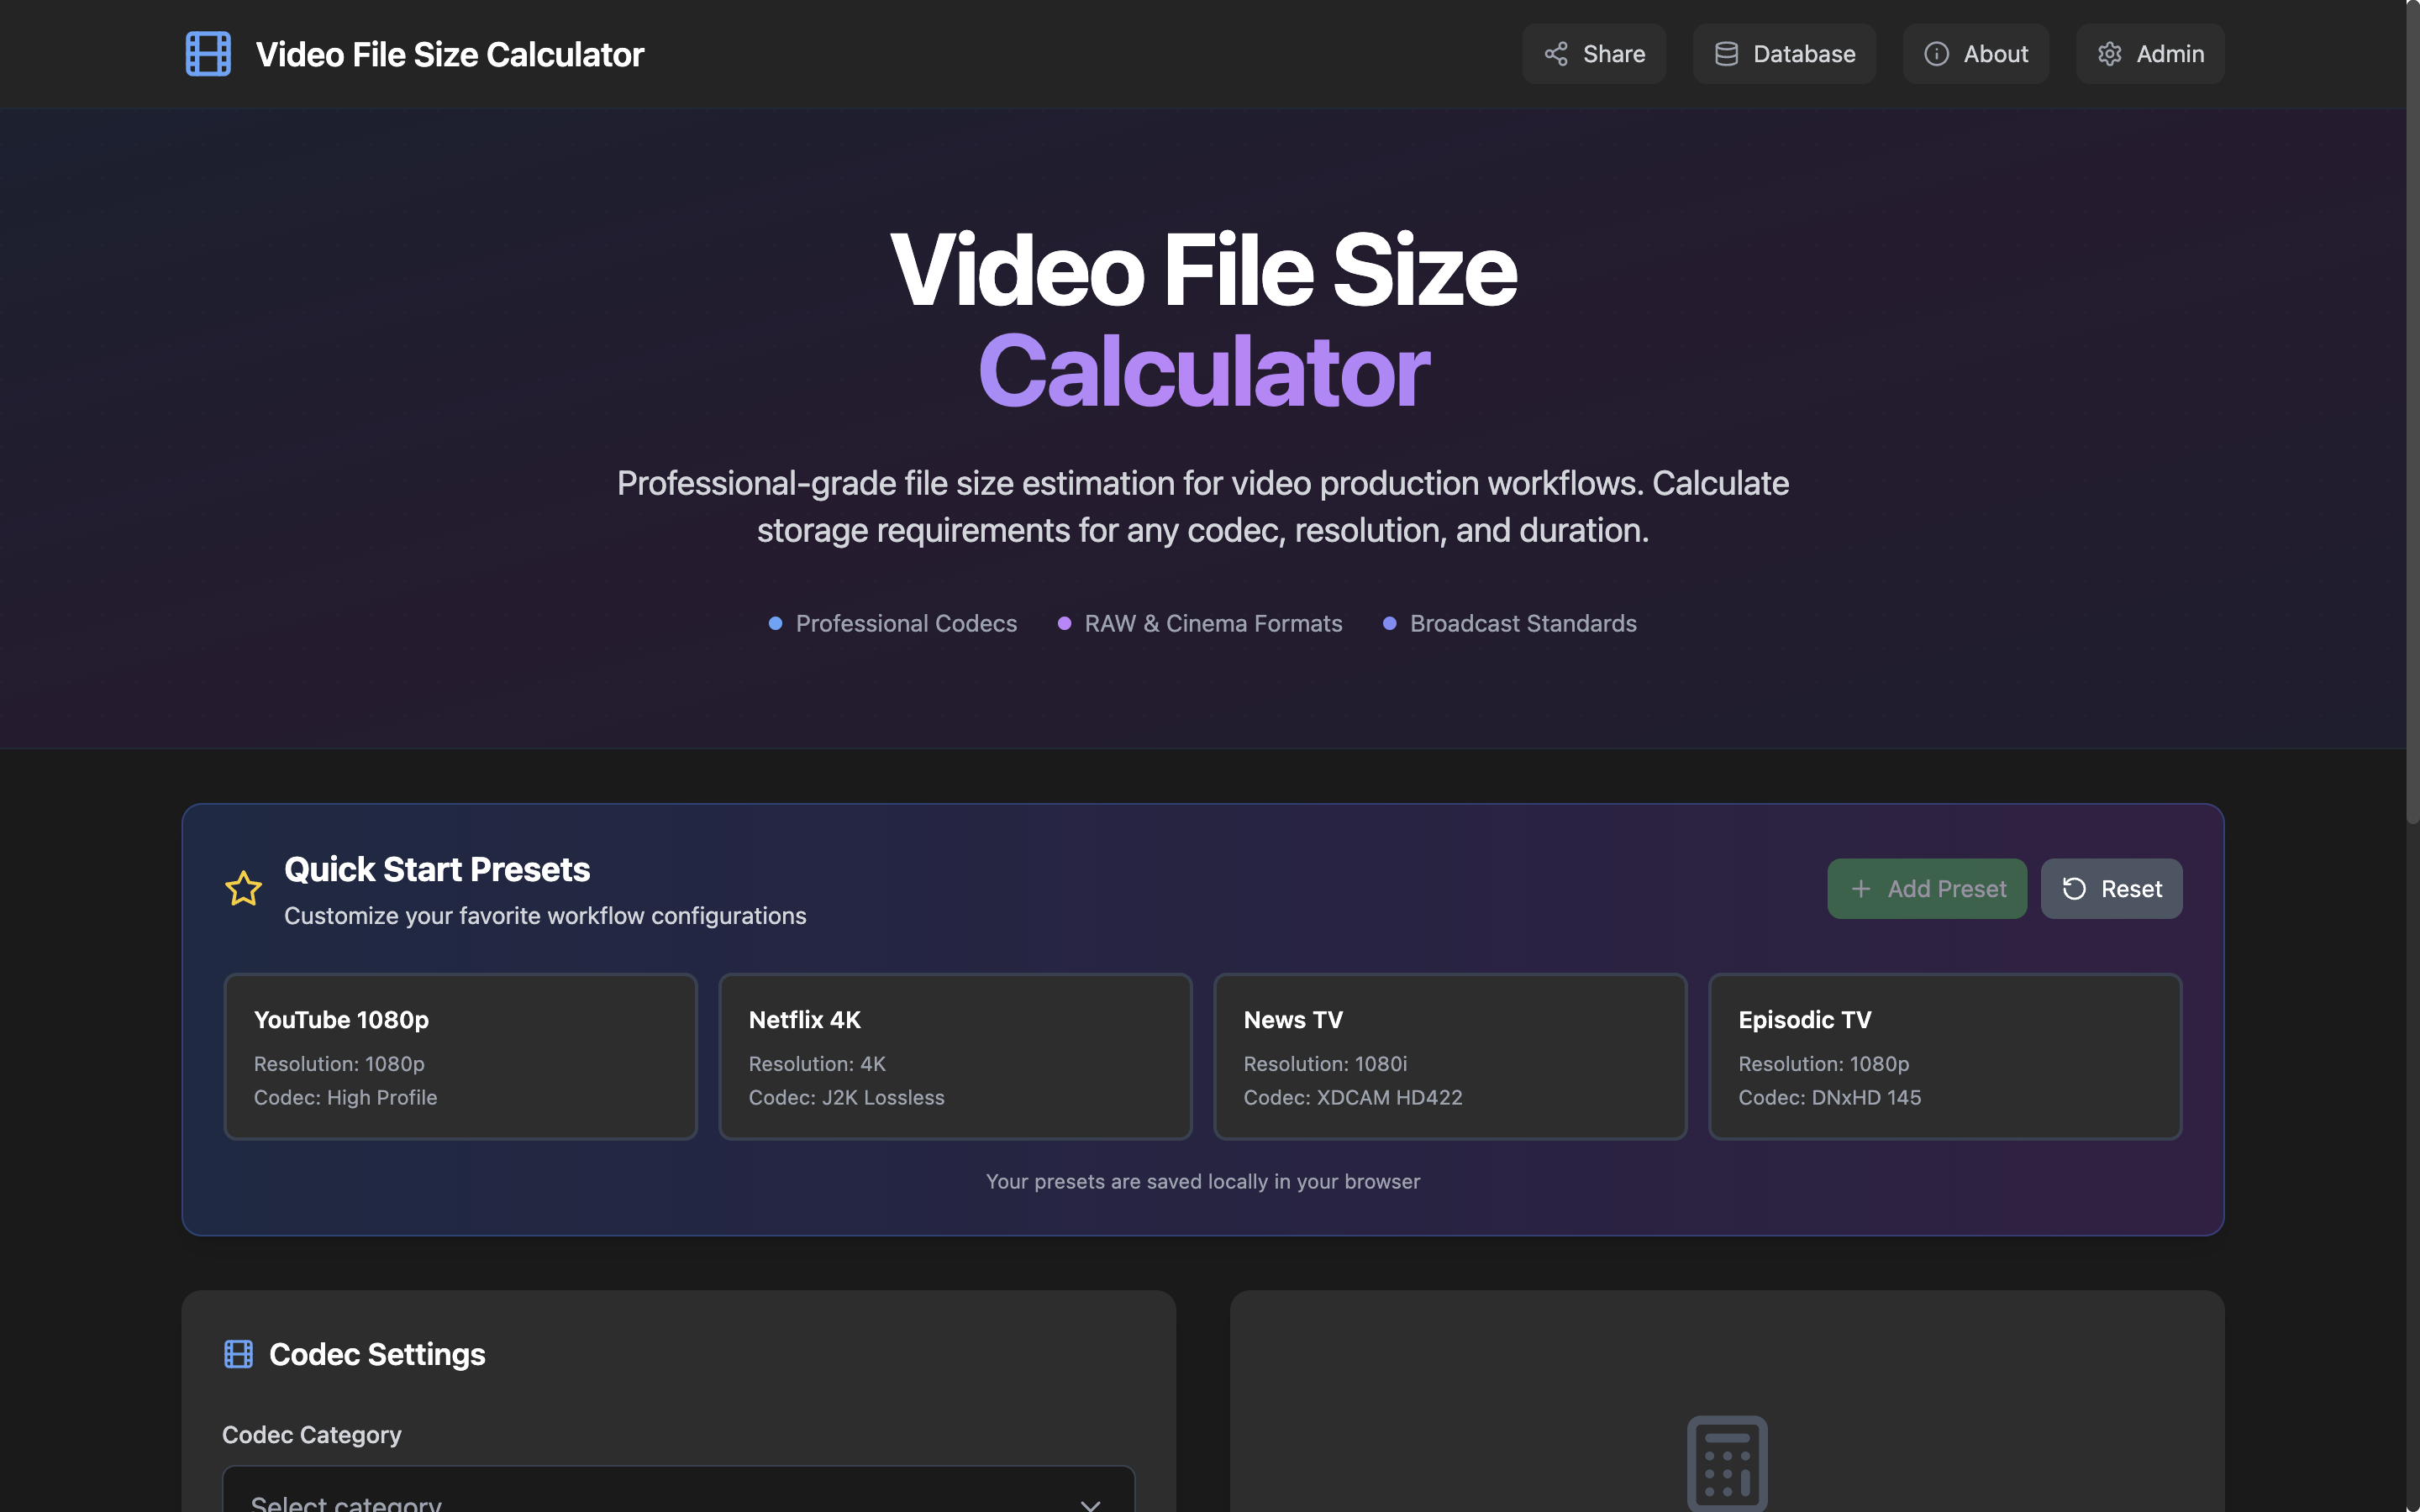Image resolution: width=2420 pixels, height=1512 pixels.
Task: Click the Codec Category chevron arrow
Action: [x=1090, y=1503]
